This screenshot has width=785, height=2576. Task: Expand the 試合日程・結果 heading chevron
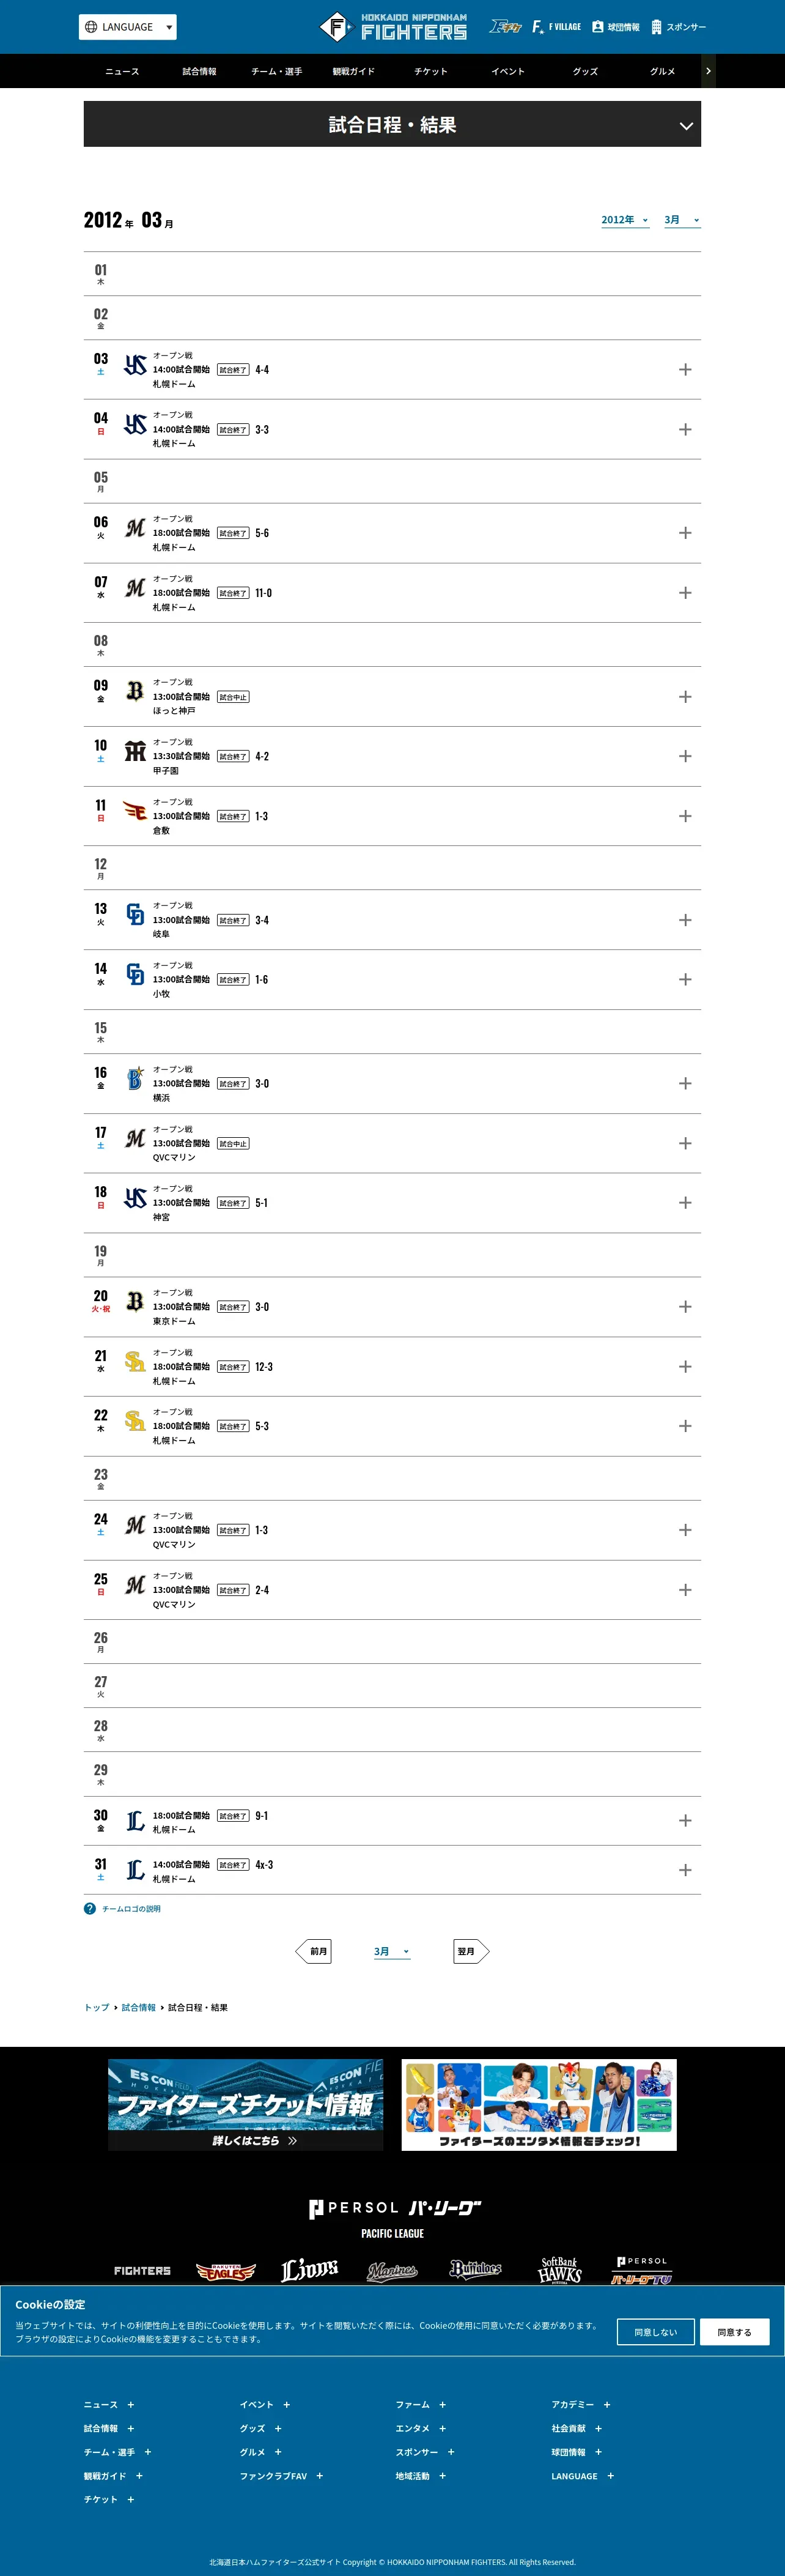tap(686, 126)
